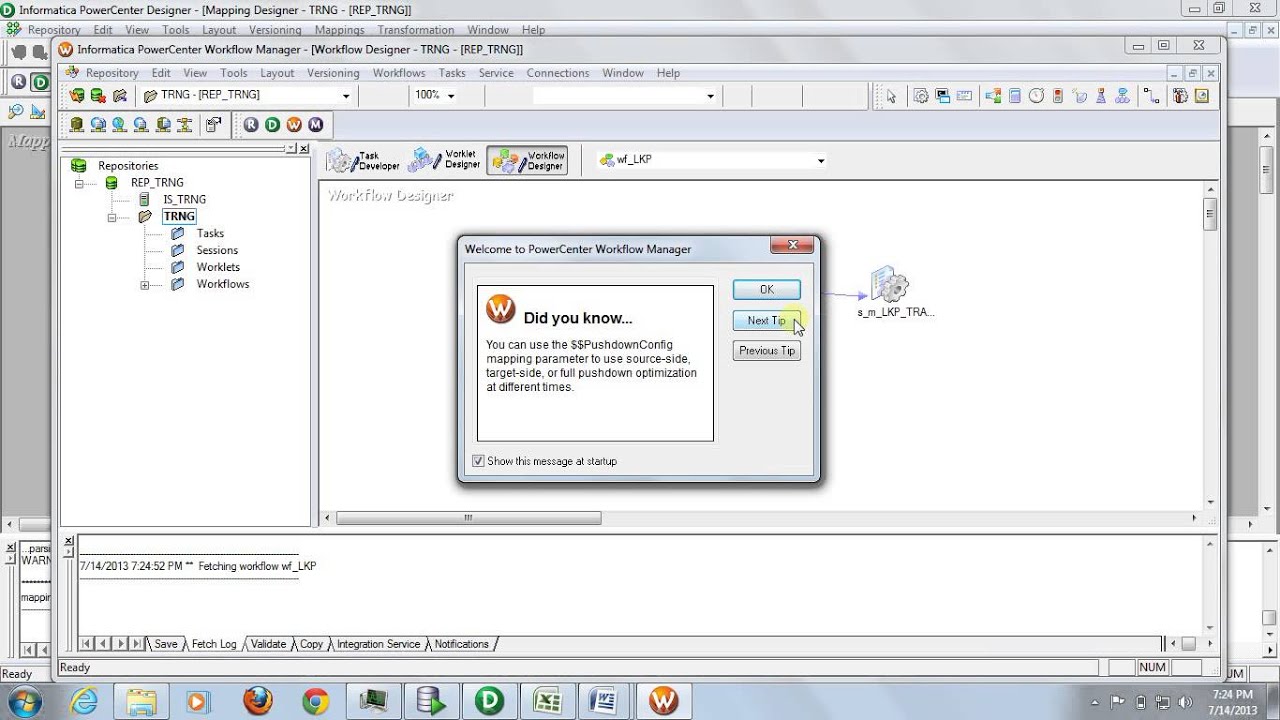The width and height of the screenshot is (1280, 720).
Task: Switch to the Integration Service output tab
Action: [x=378, y=644]
